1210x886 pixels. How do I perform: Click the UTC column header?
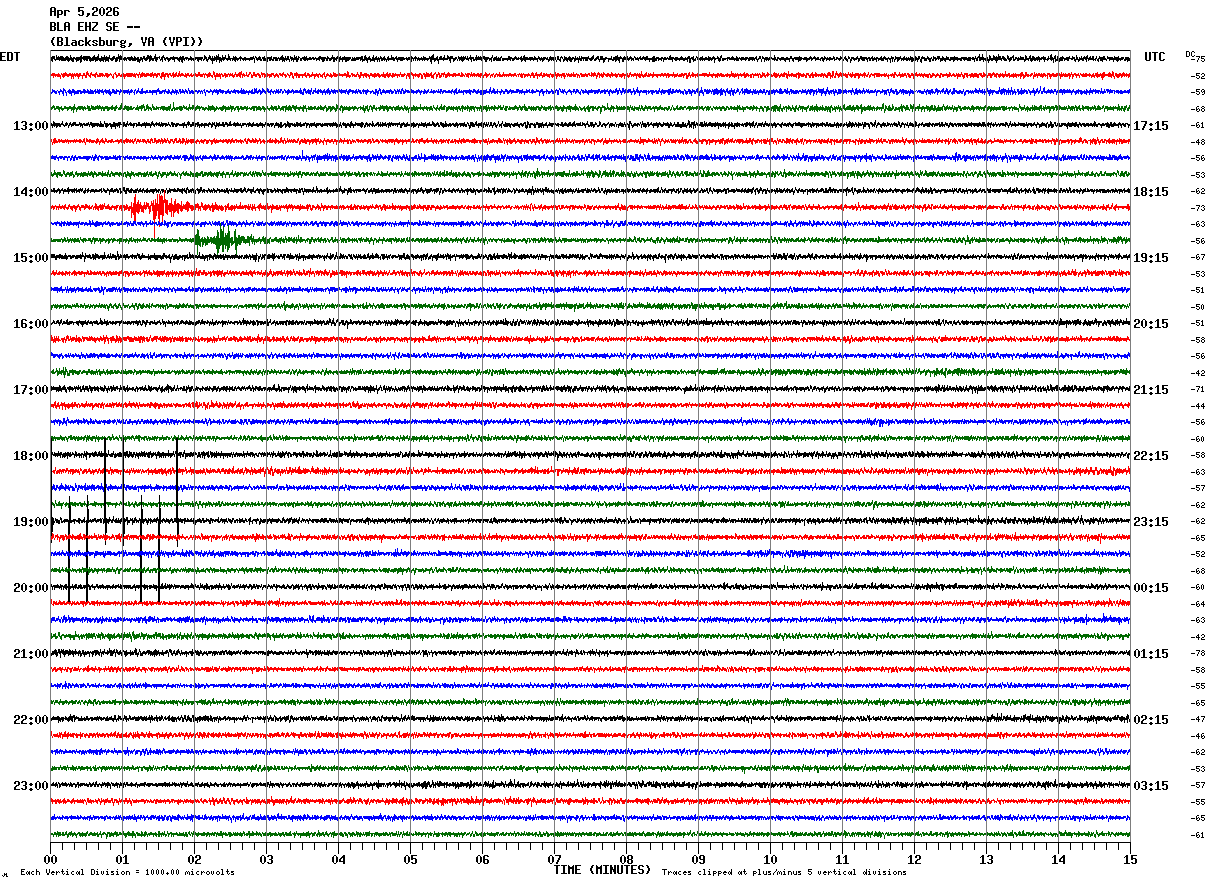pyautogui.click(x=1155, y=57)
